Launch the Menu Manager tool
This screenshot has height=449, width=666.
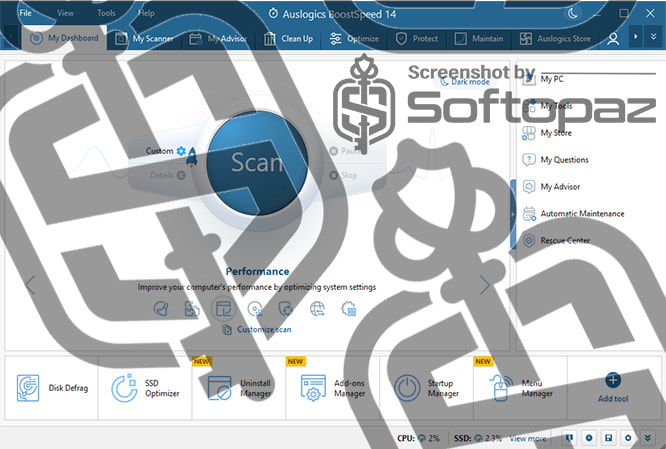pyautogui.click(x=520, y=388)
